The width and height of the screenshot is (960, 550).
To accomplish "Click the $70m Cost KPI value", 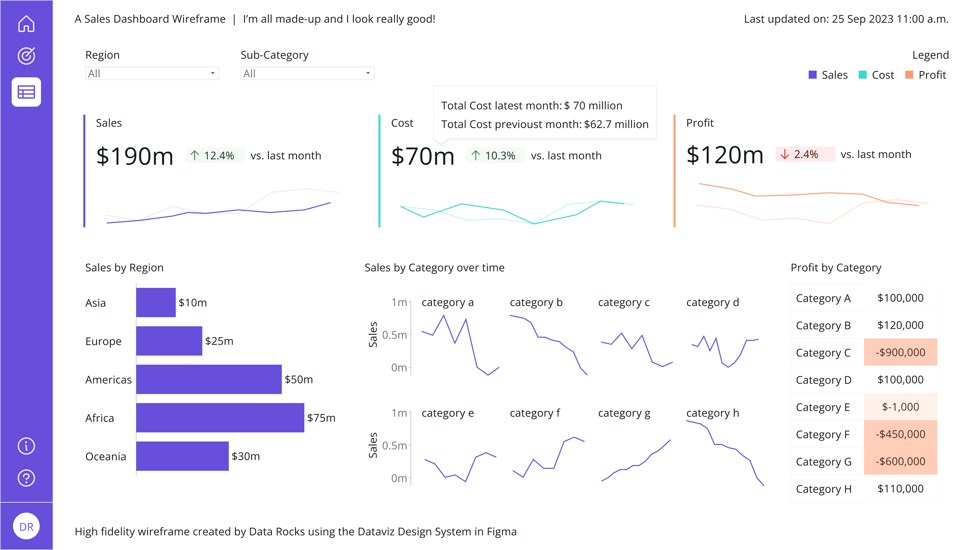I will click(422, 156).
